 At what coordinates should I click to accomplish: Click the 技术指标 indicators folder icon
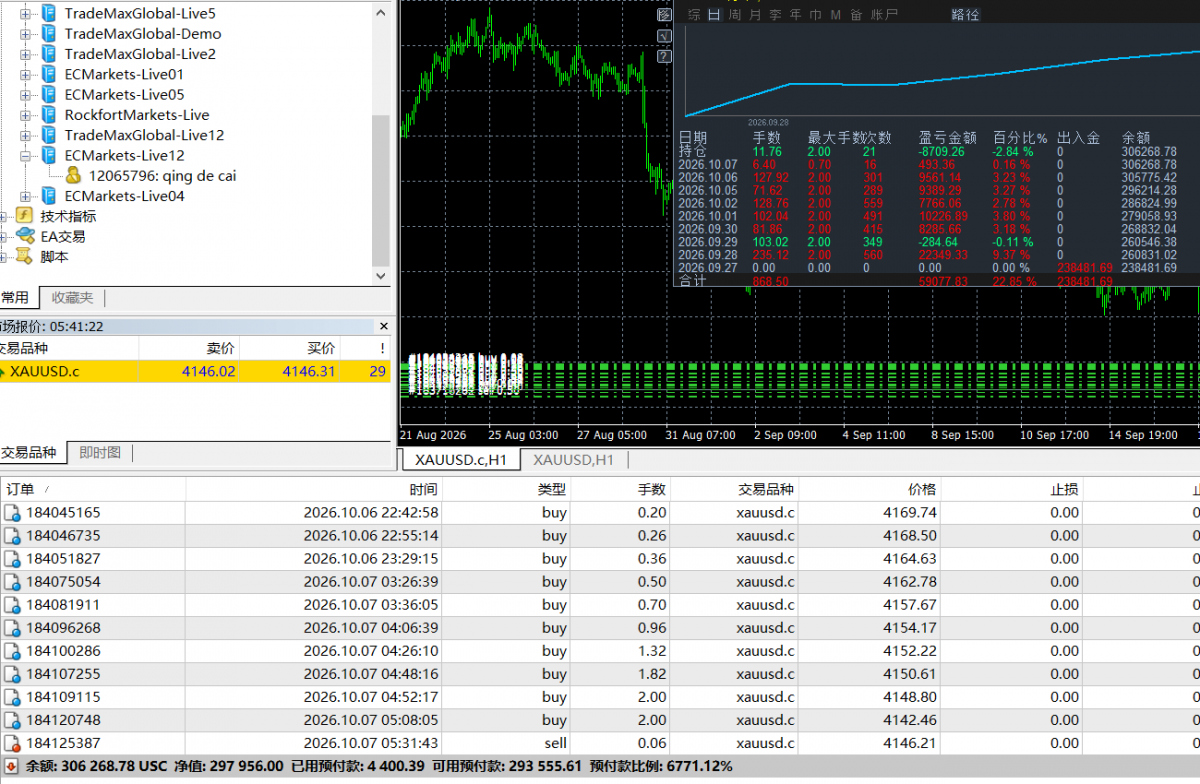coord(25,216)
